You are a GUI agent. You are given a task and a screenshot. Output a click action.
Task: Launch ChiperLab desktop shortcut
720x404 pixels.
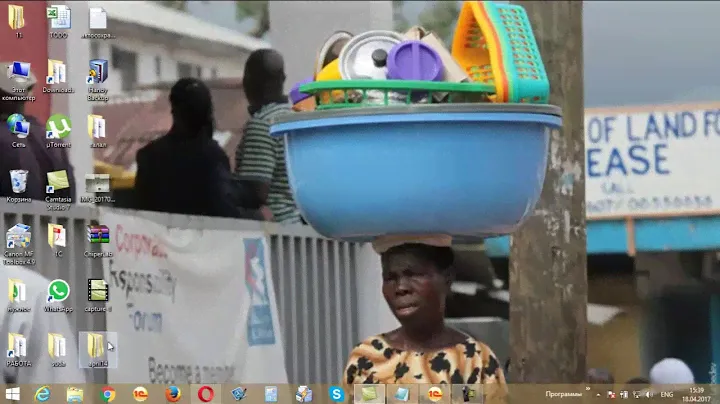97,237
